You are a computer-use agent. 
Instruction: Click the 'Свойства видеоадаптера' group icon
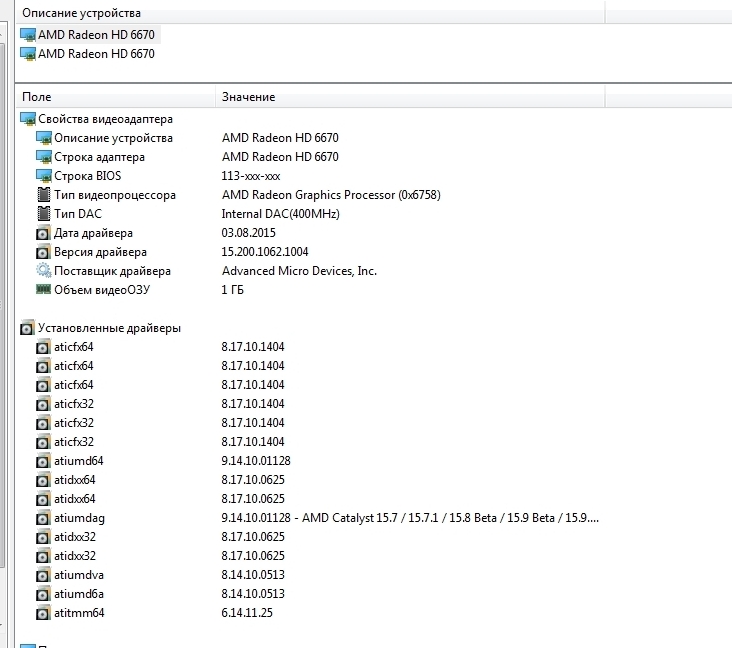click(28, 119)
